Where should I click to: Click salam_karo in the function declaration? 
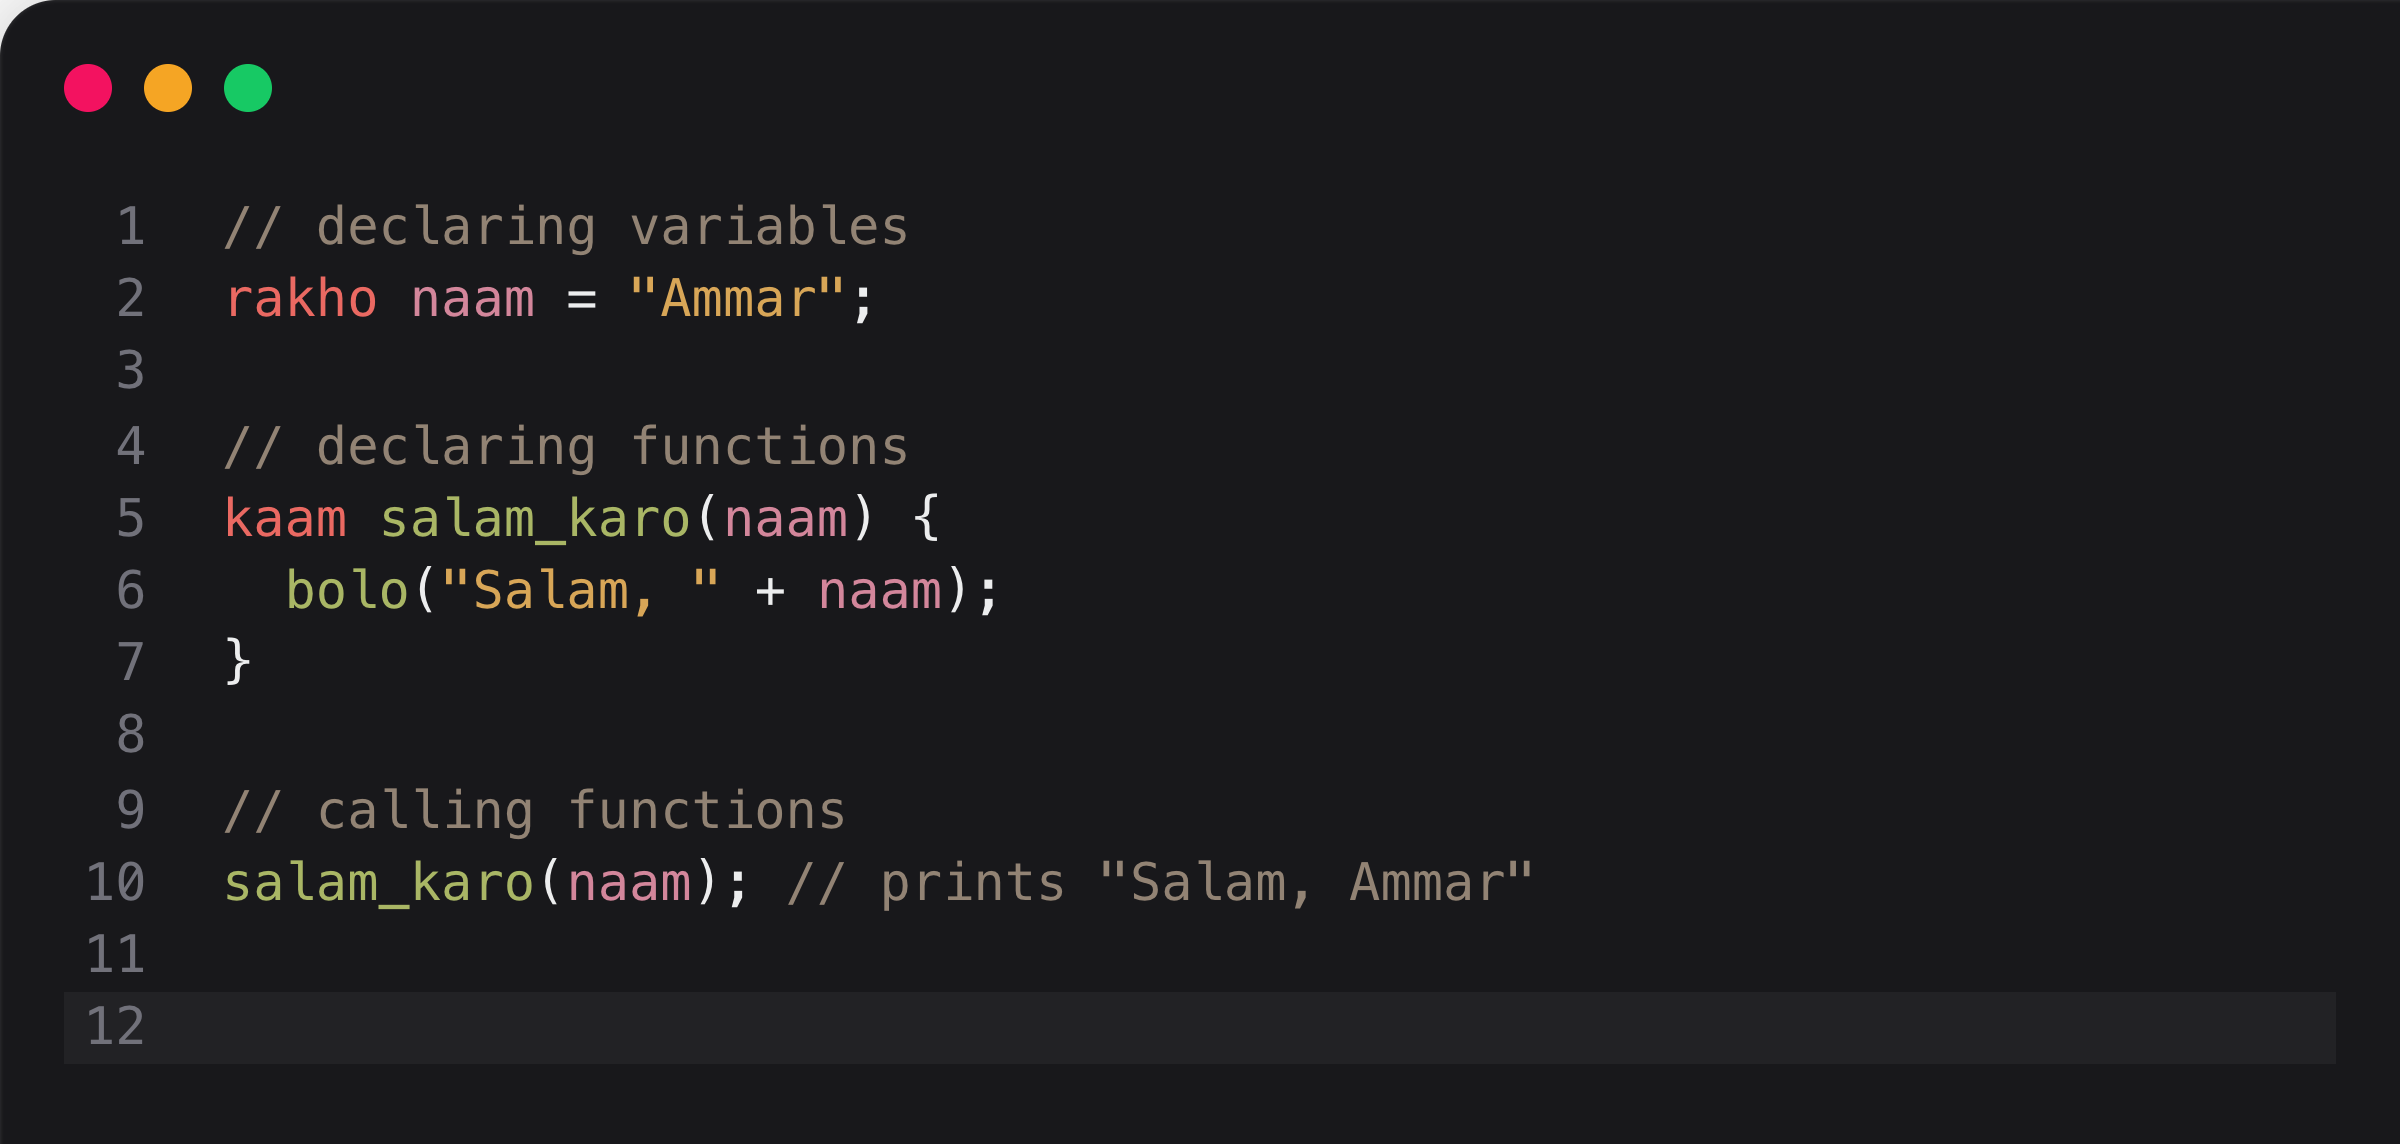coord(535,519)
